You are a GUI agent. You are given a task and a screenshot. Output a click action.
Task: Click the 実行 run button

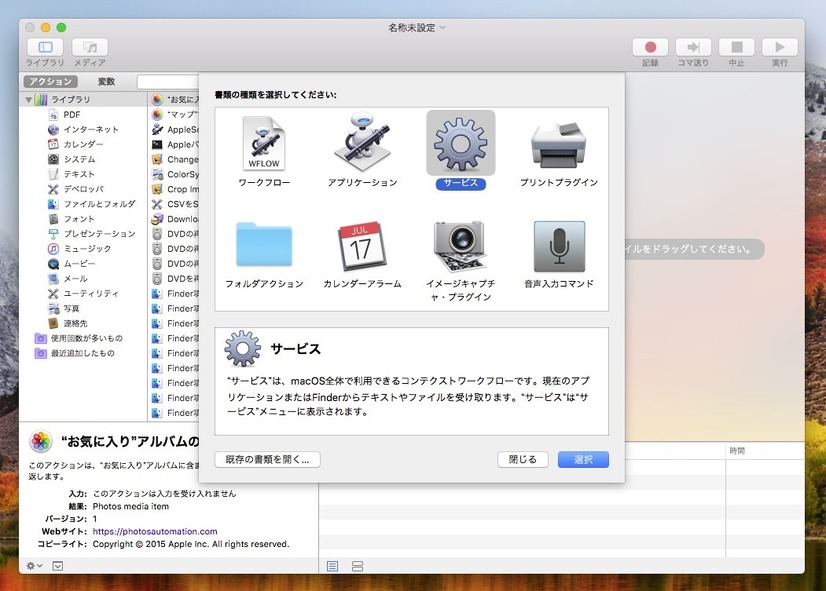pyautogui.click(x=780, y=47)
